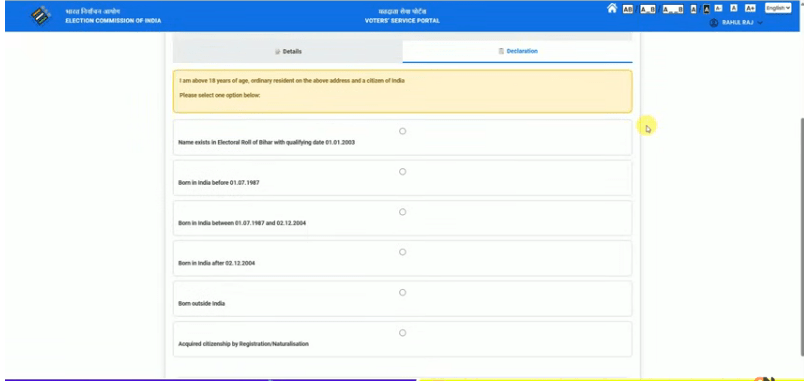Image resolution: width=804 pixels, height=381 pixels.
Task: Go to portal home via house icon
Action: coord(612,8)
